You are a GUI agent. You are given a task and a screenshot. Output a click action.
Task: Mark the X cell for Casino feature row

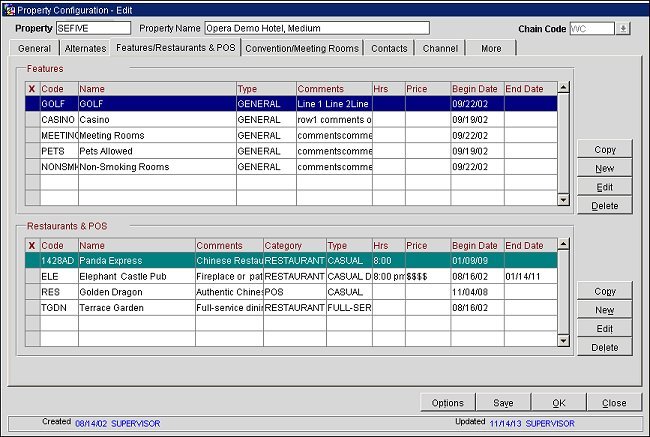coord(32,119)
